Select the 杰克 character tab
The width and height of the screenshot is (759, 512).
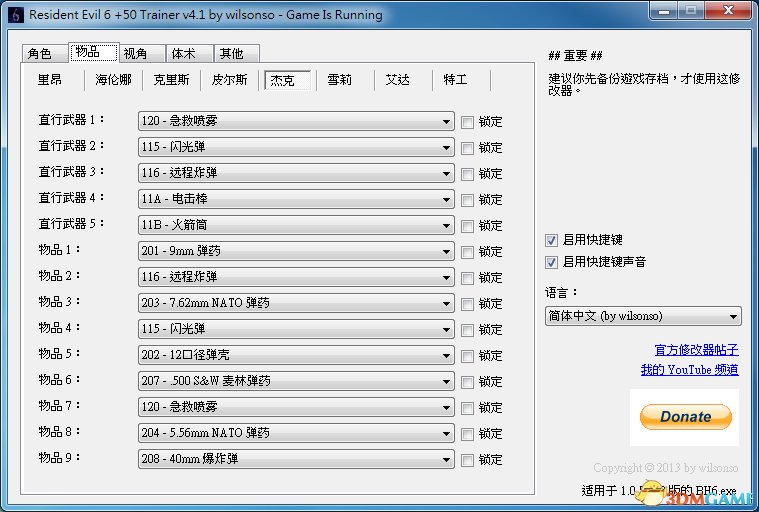(288, 80)
